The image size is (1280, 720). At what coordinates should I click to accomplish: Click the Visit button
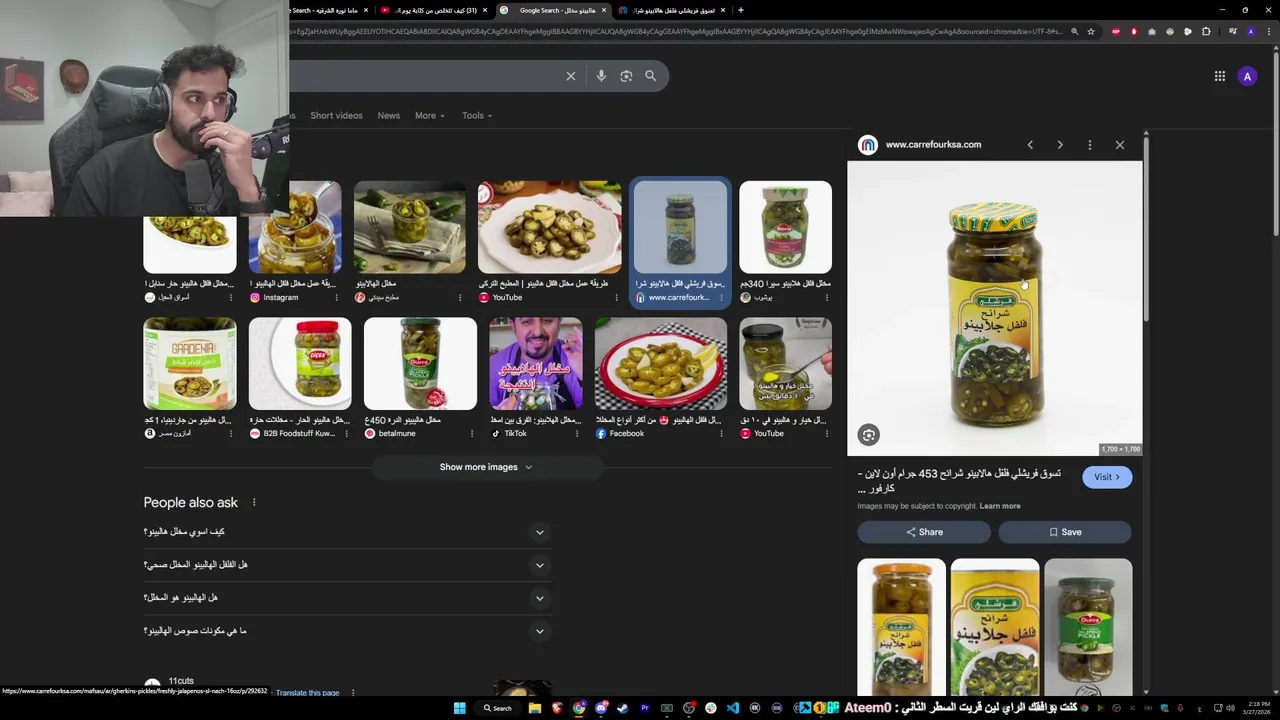pos(1107,477)
